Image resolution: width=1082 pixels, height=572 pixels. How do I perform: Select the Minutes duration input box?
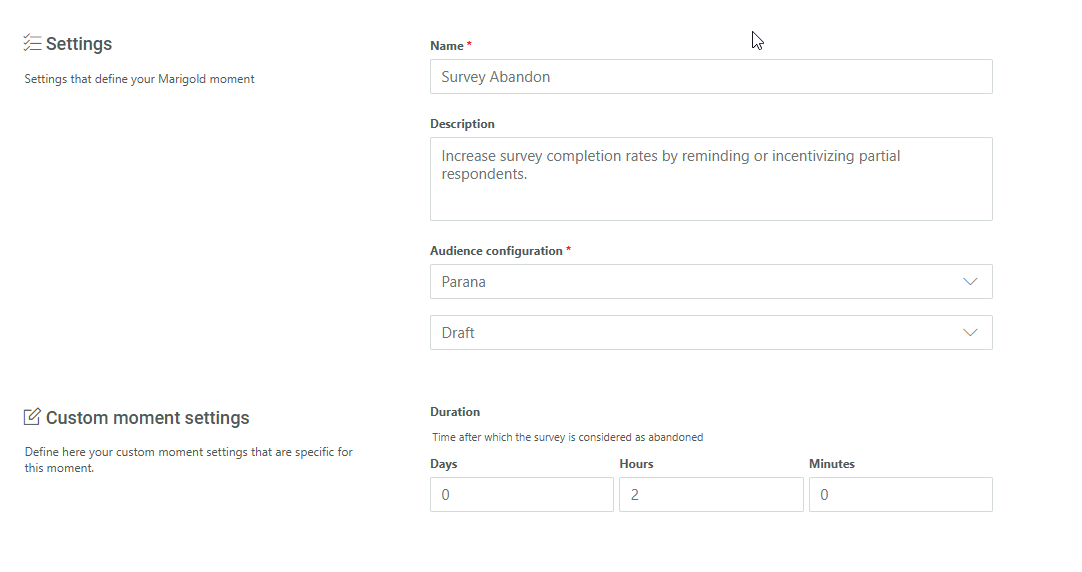[x=900, y=495]
